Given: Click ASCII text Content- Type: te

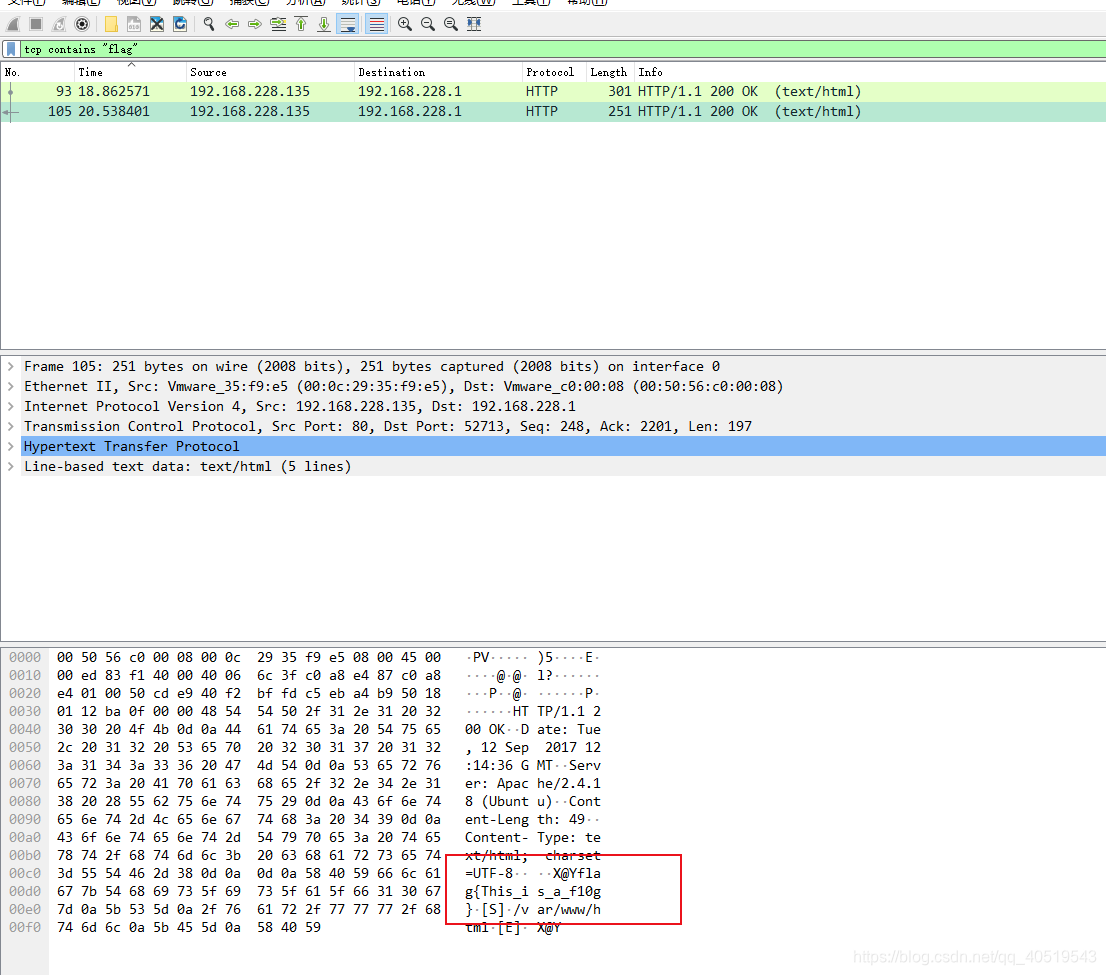Looking at the screenshot, I should [x=533, y=837].
